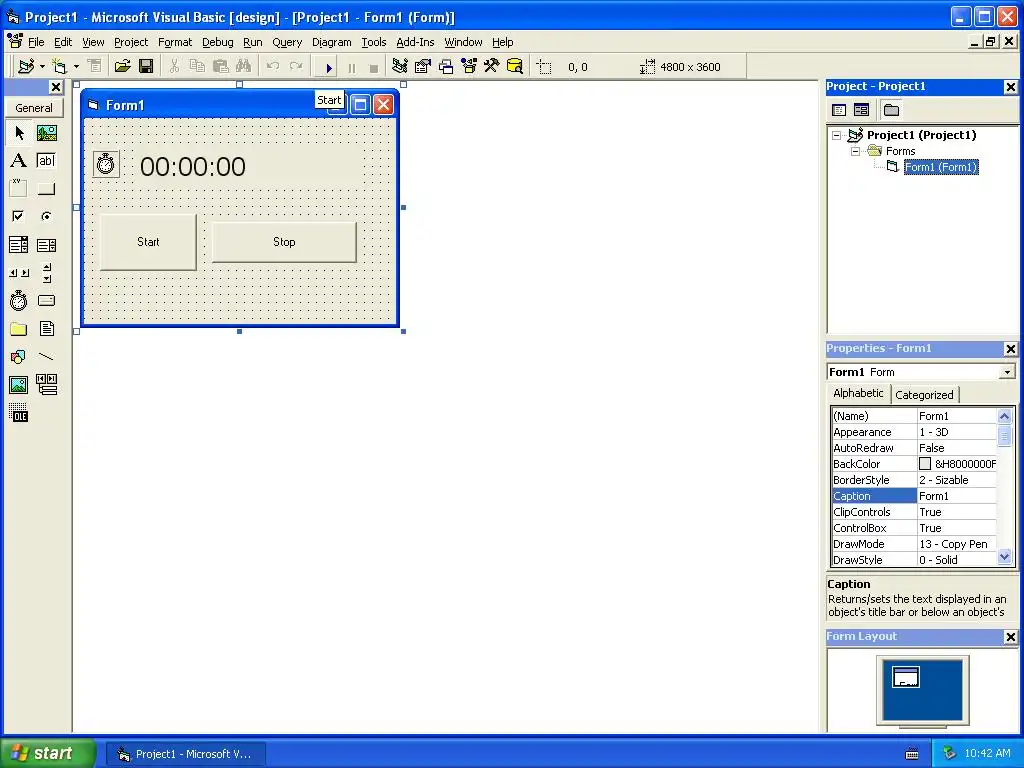
Task: Select the Shape control tool
Action: (19, 357)
